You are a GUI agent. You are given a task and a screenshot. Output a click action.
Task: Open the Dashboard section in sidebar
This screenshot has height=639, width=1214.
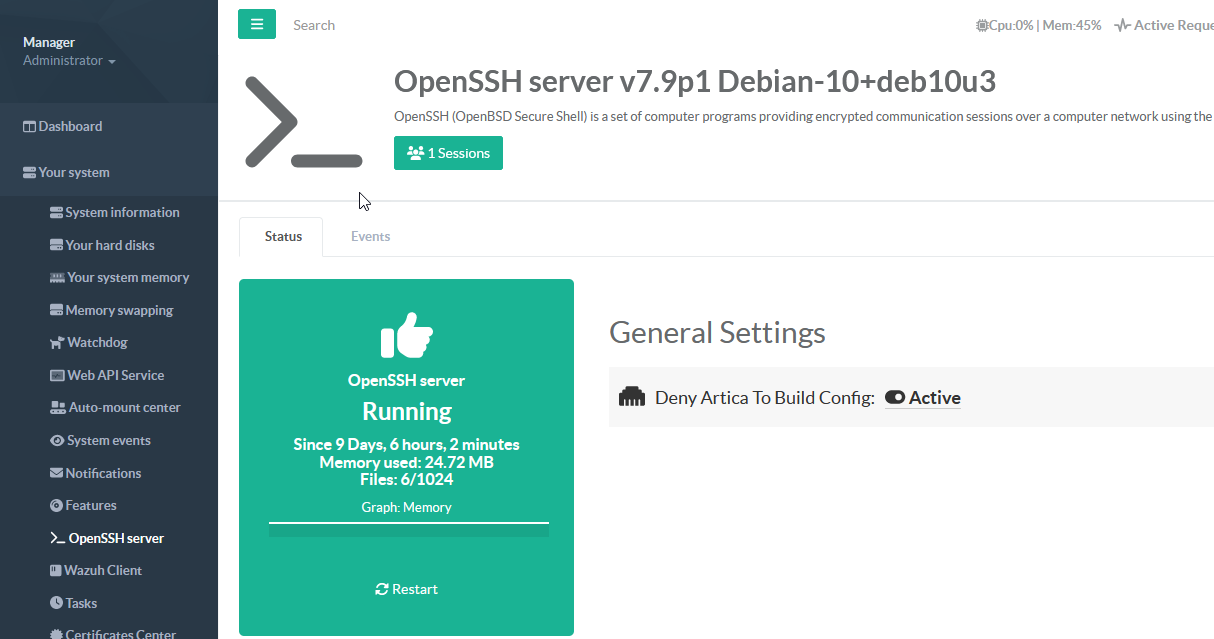click(x=70, y=127)
